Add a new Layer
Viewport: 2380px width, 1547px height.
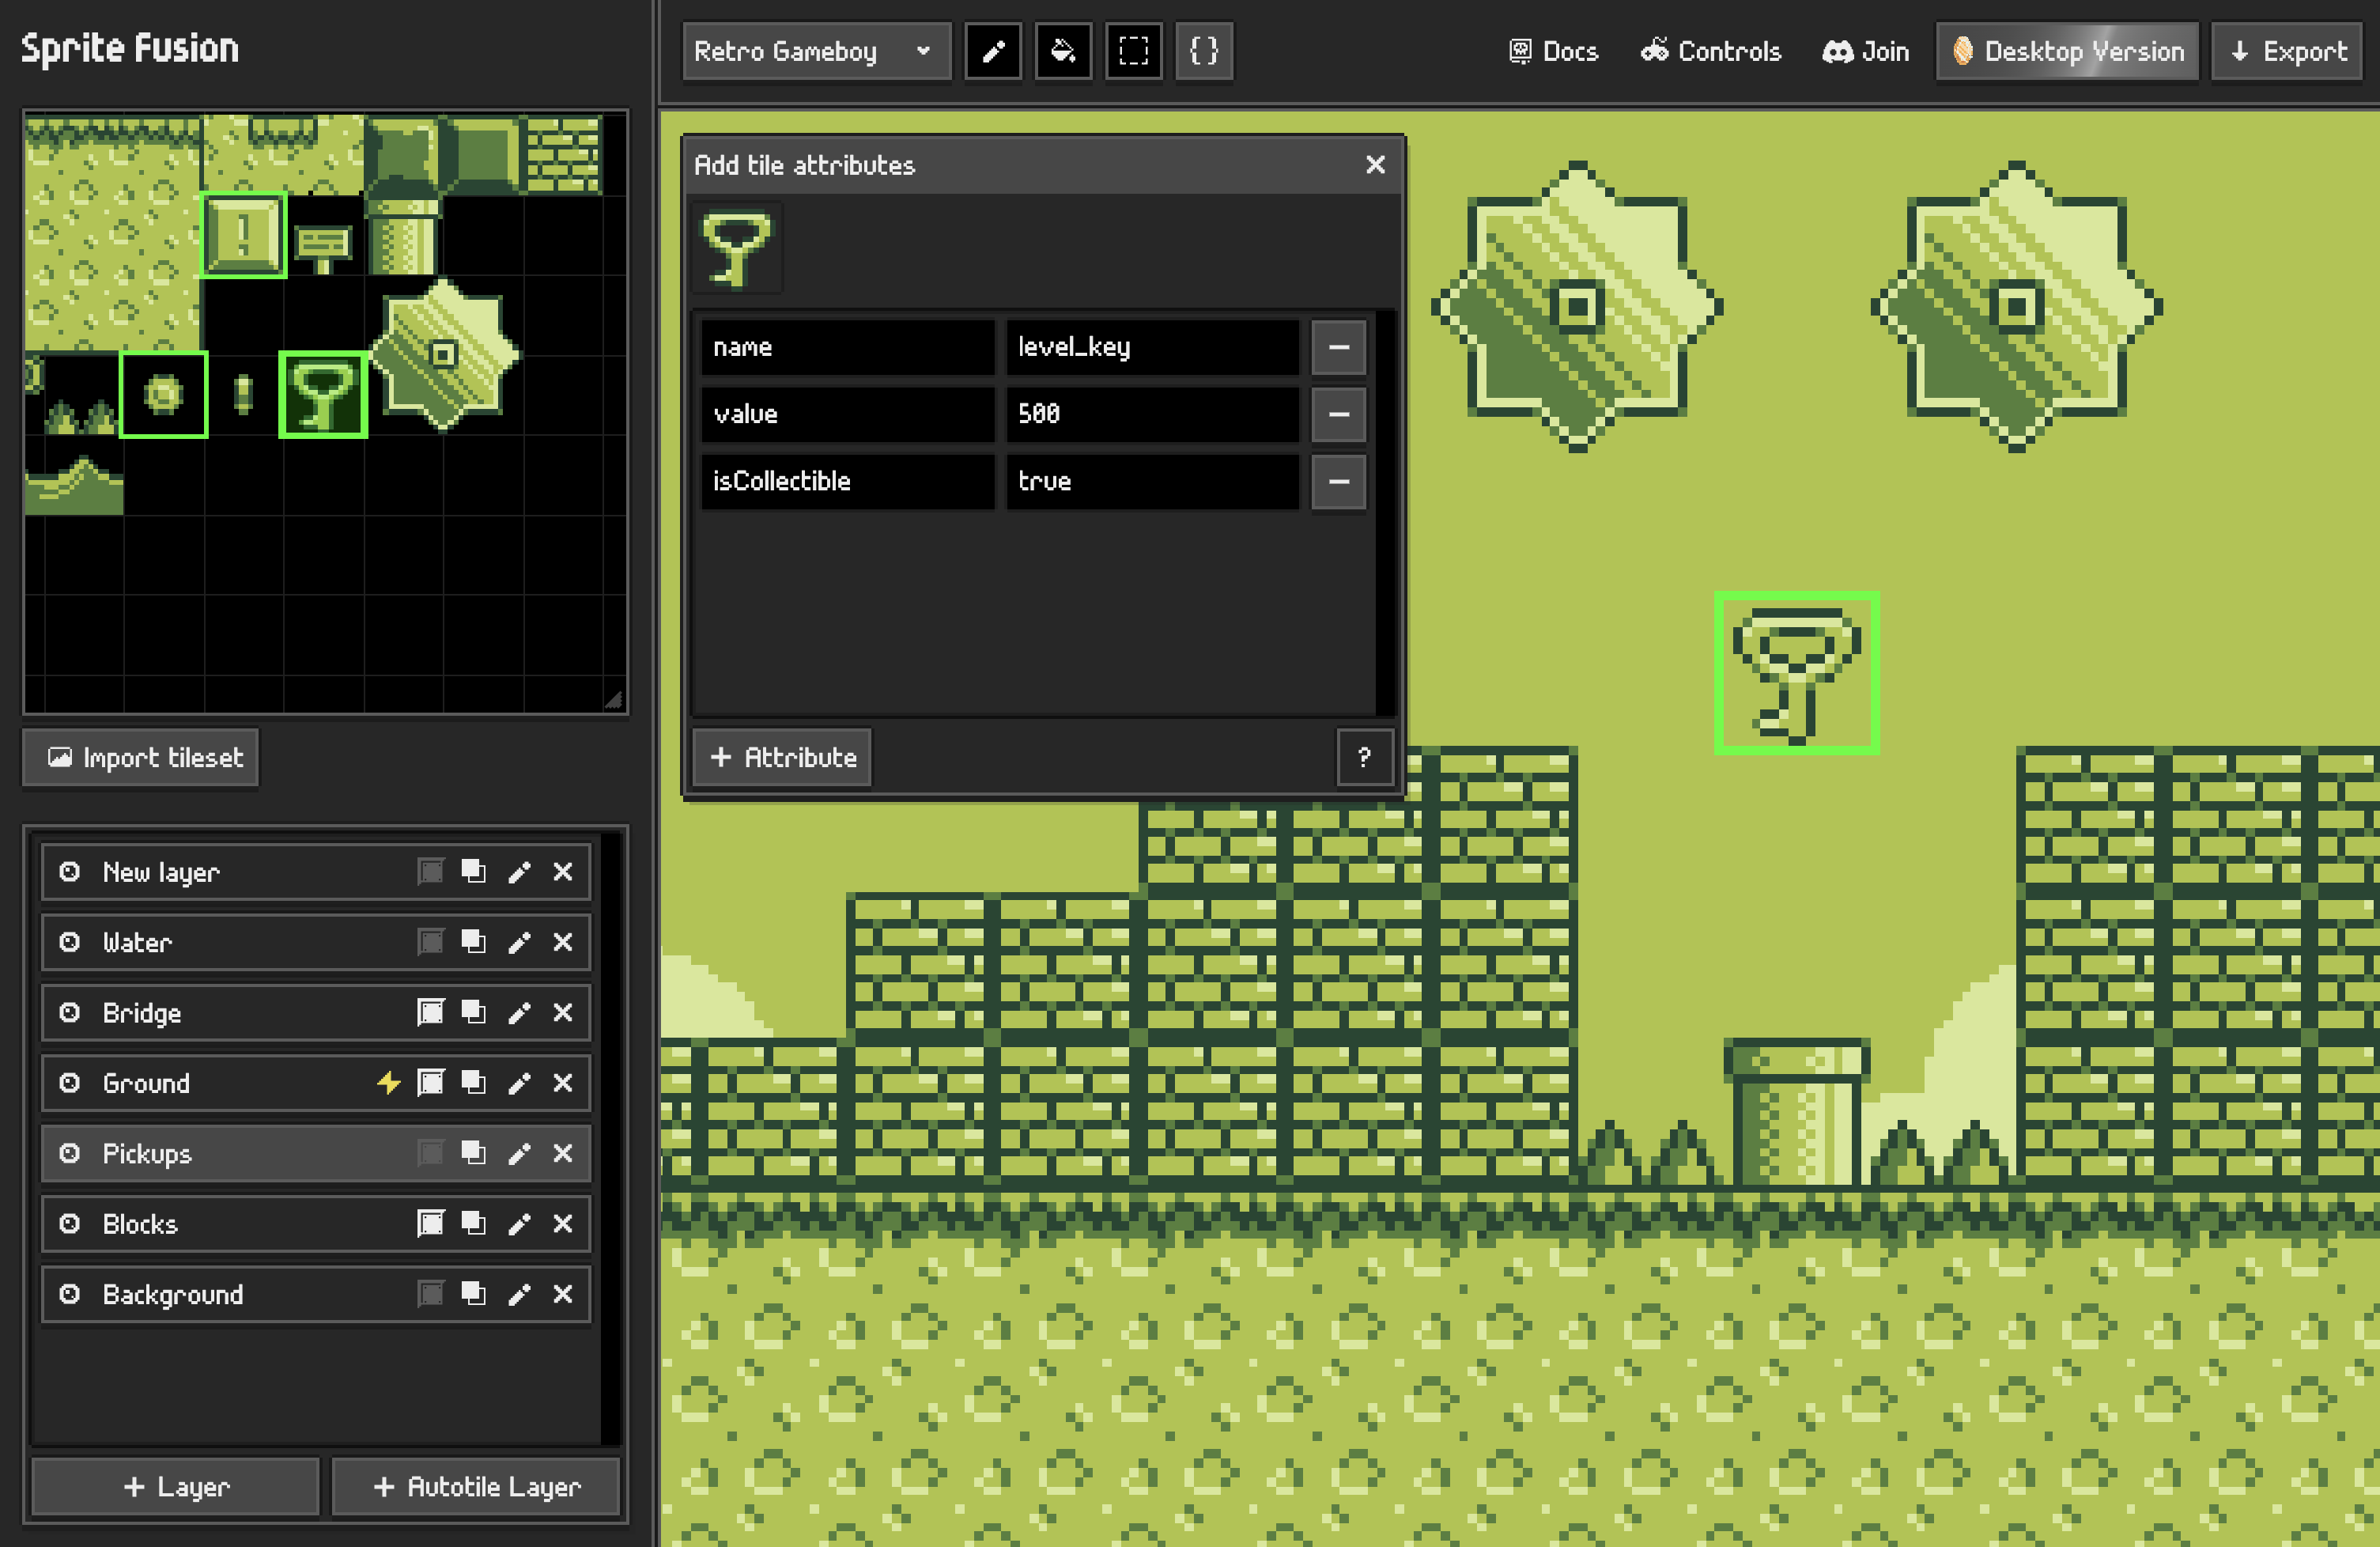coord(176,1487)
